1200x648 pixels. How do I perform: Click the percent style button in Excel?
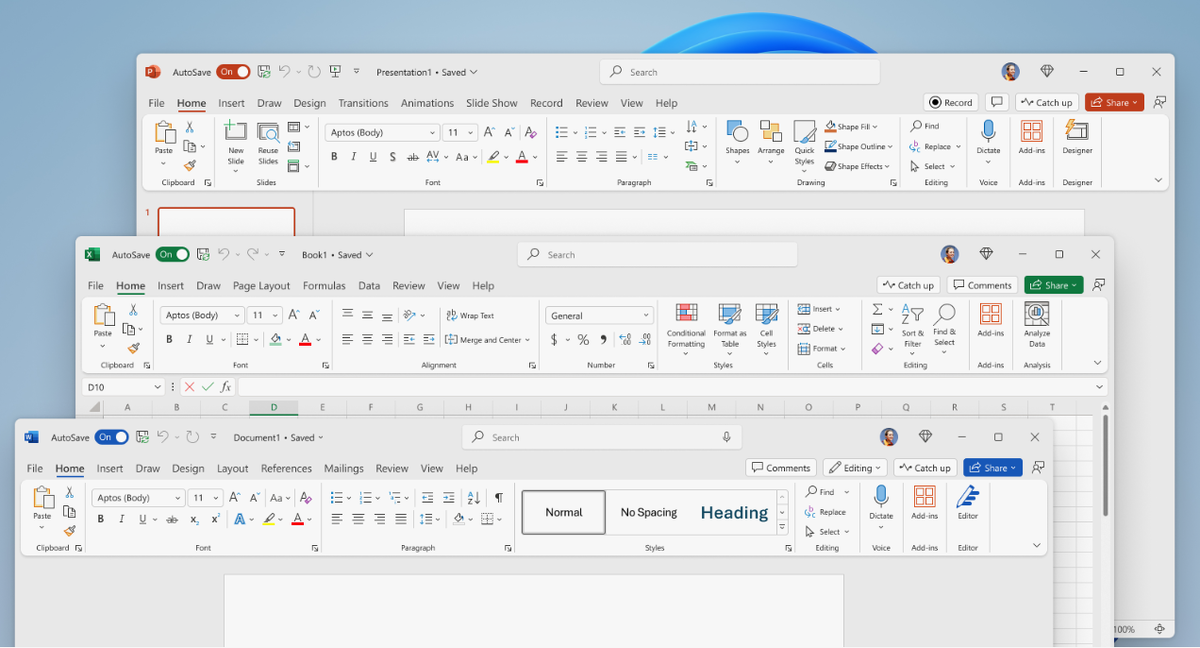(583, 340)
